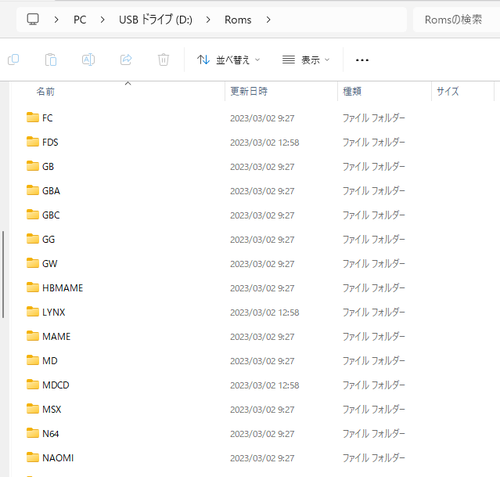Open the three-dot more options menu

pos(362,60)
